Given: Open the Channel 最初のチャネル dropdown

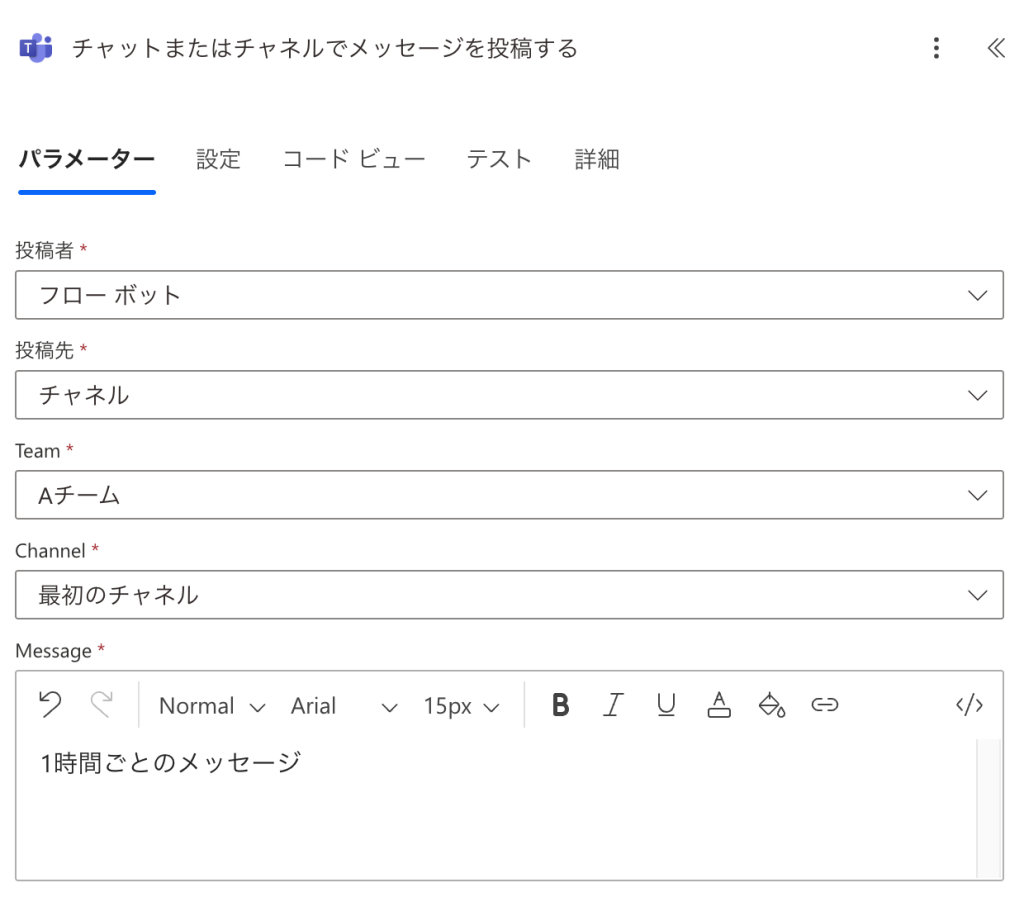Looking at the screenshot, I should pos(509,595).
